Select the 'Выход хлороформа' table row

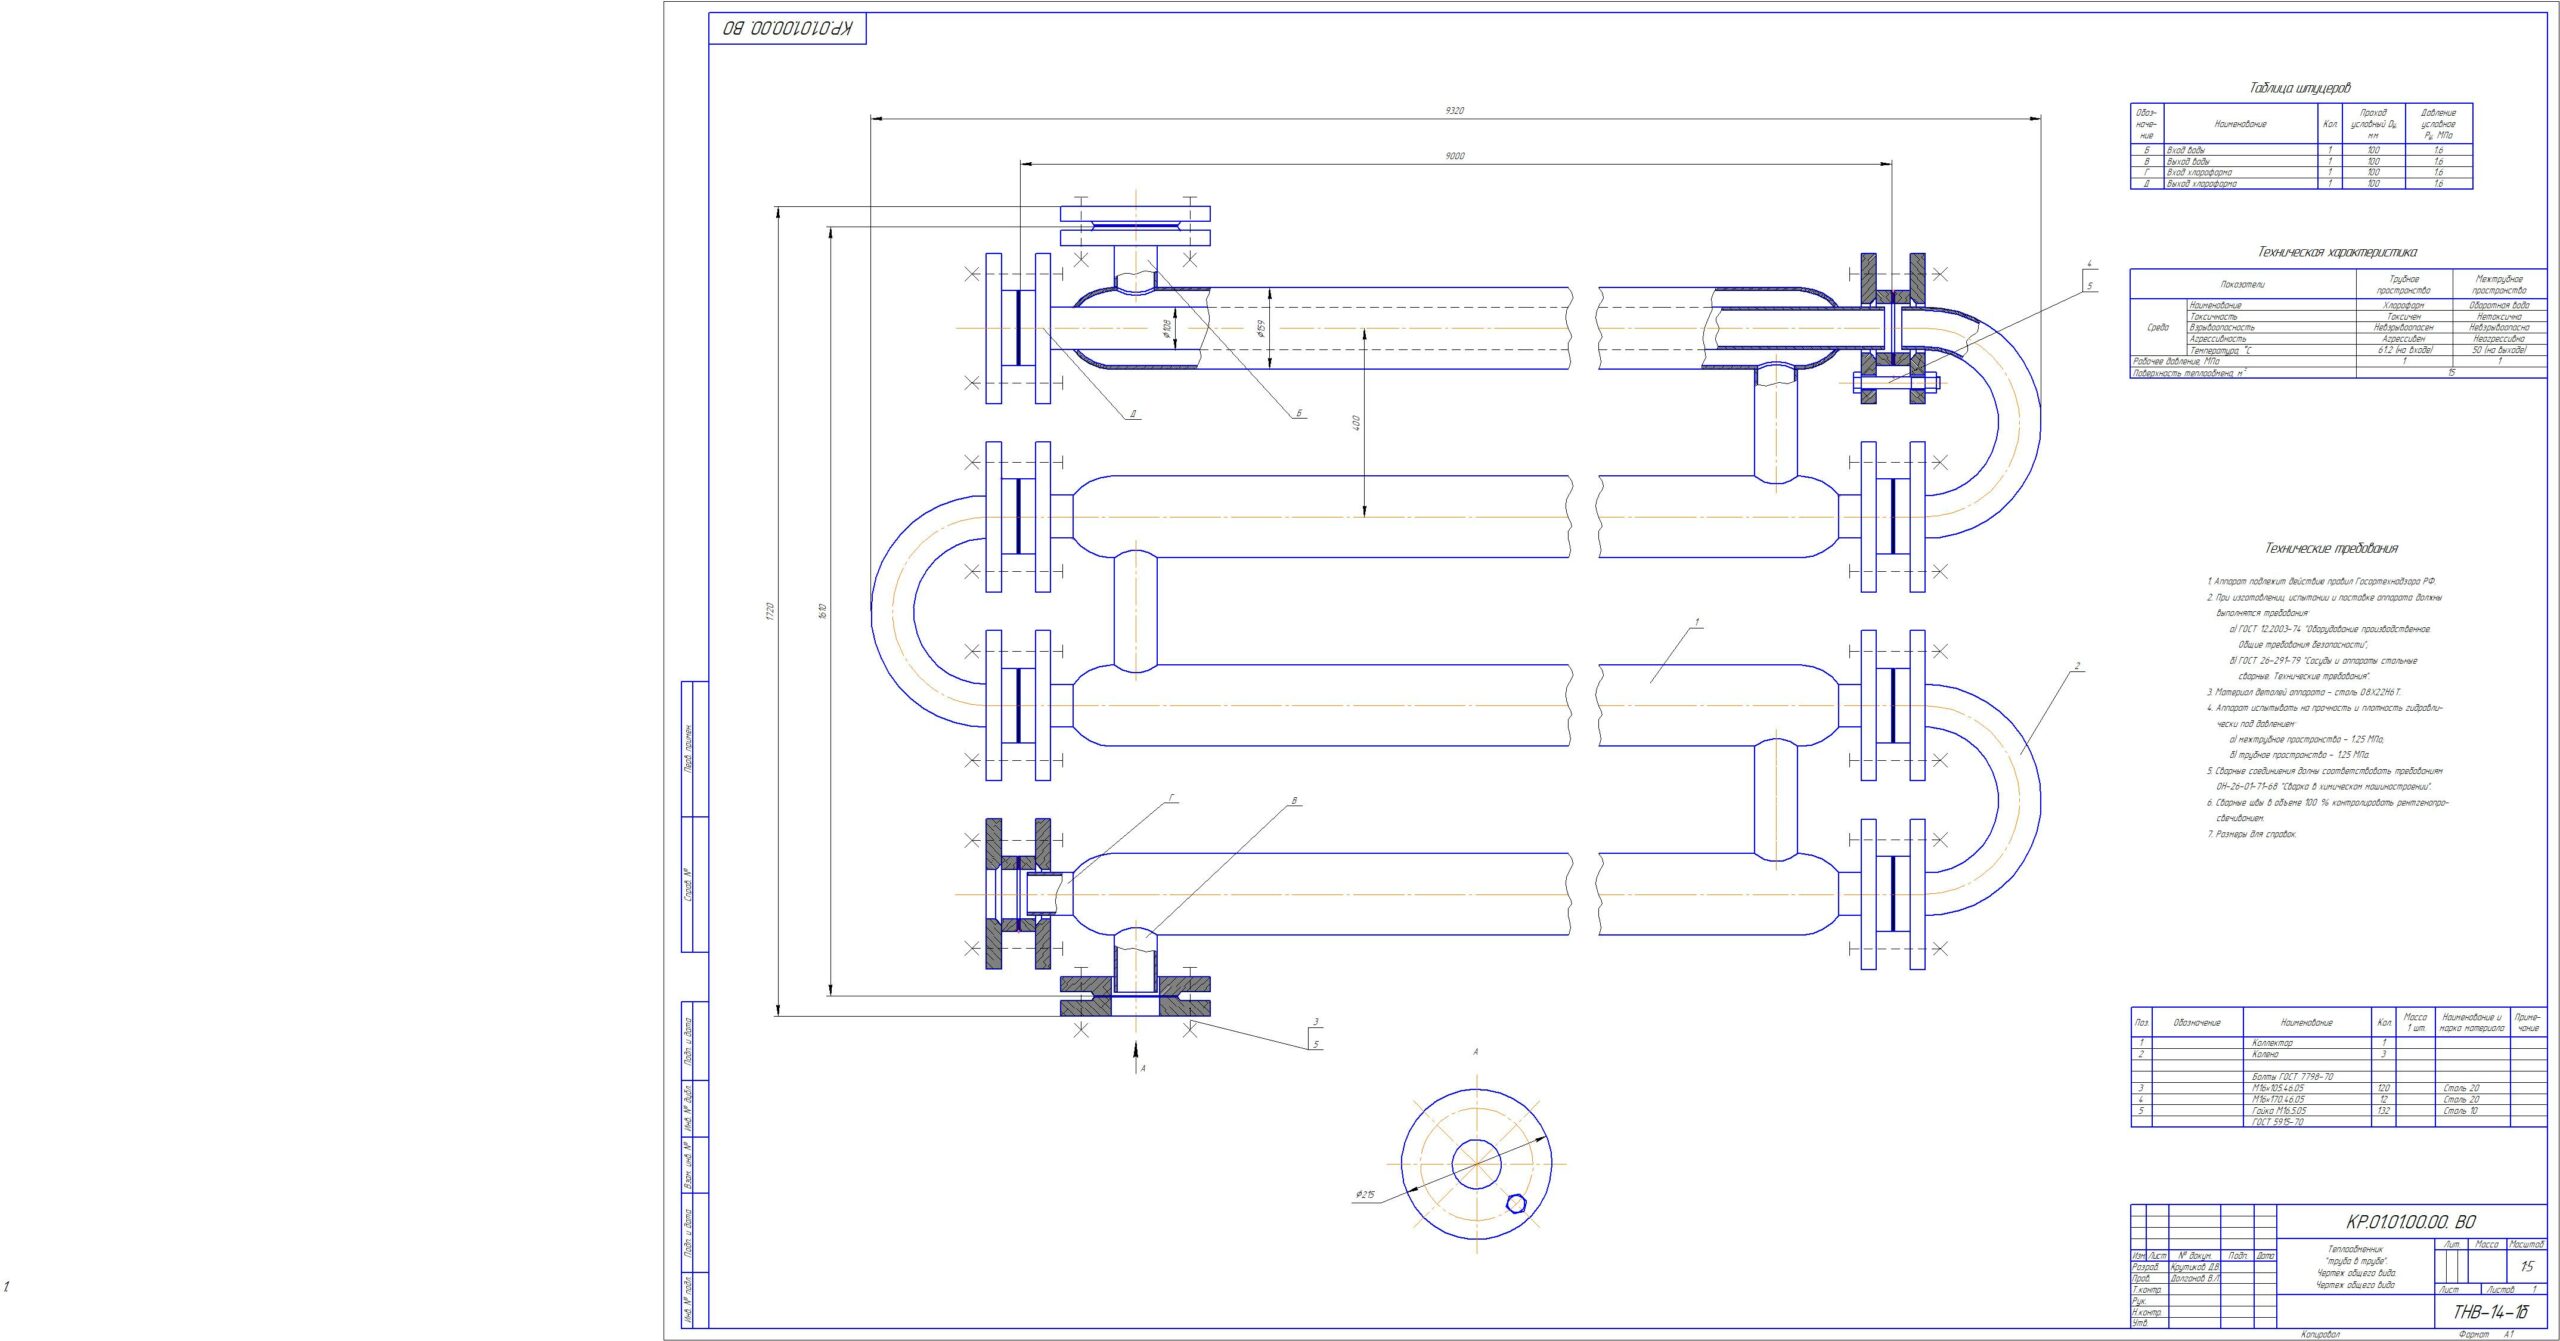click(x=2301, y=184)
